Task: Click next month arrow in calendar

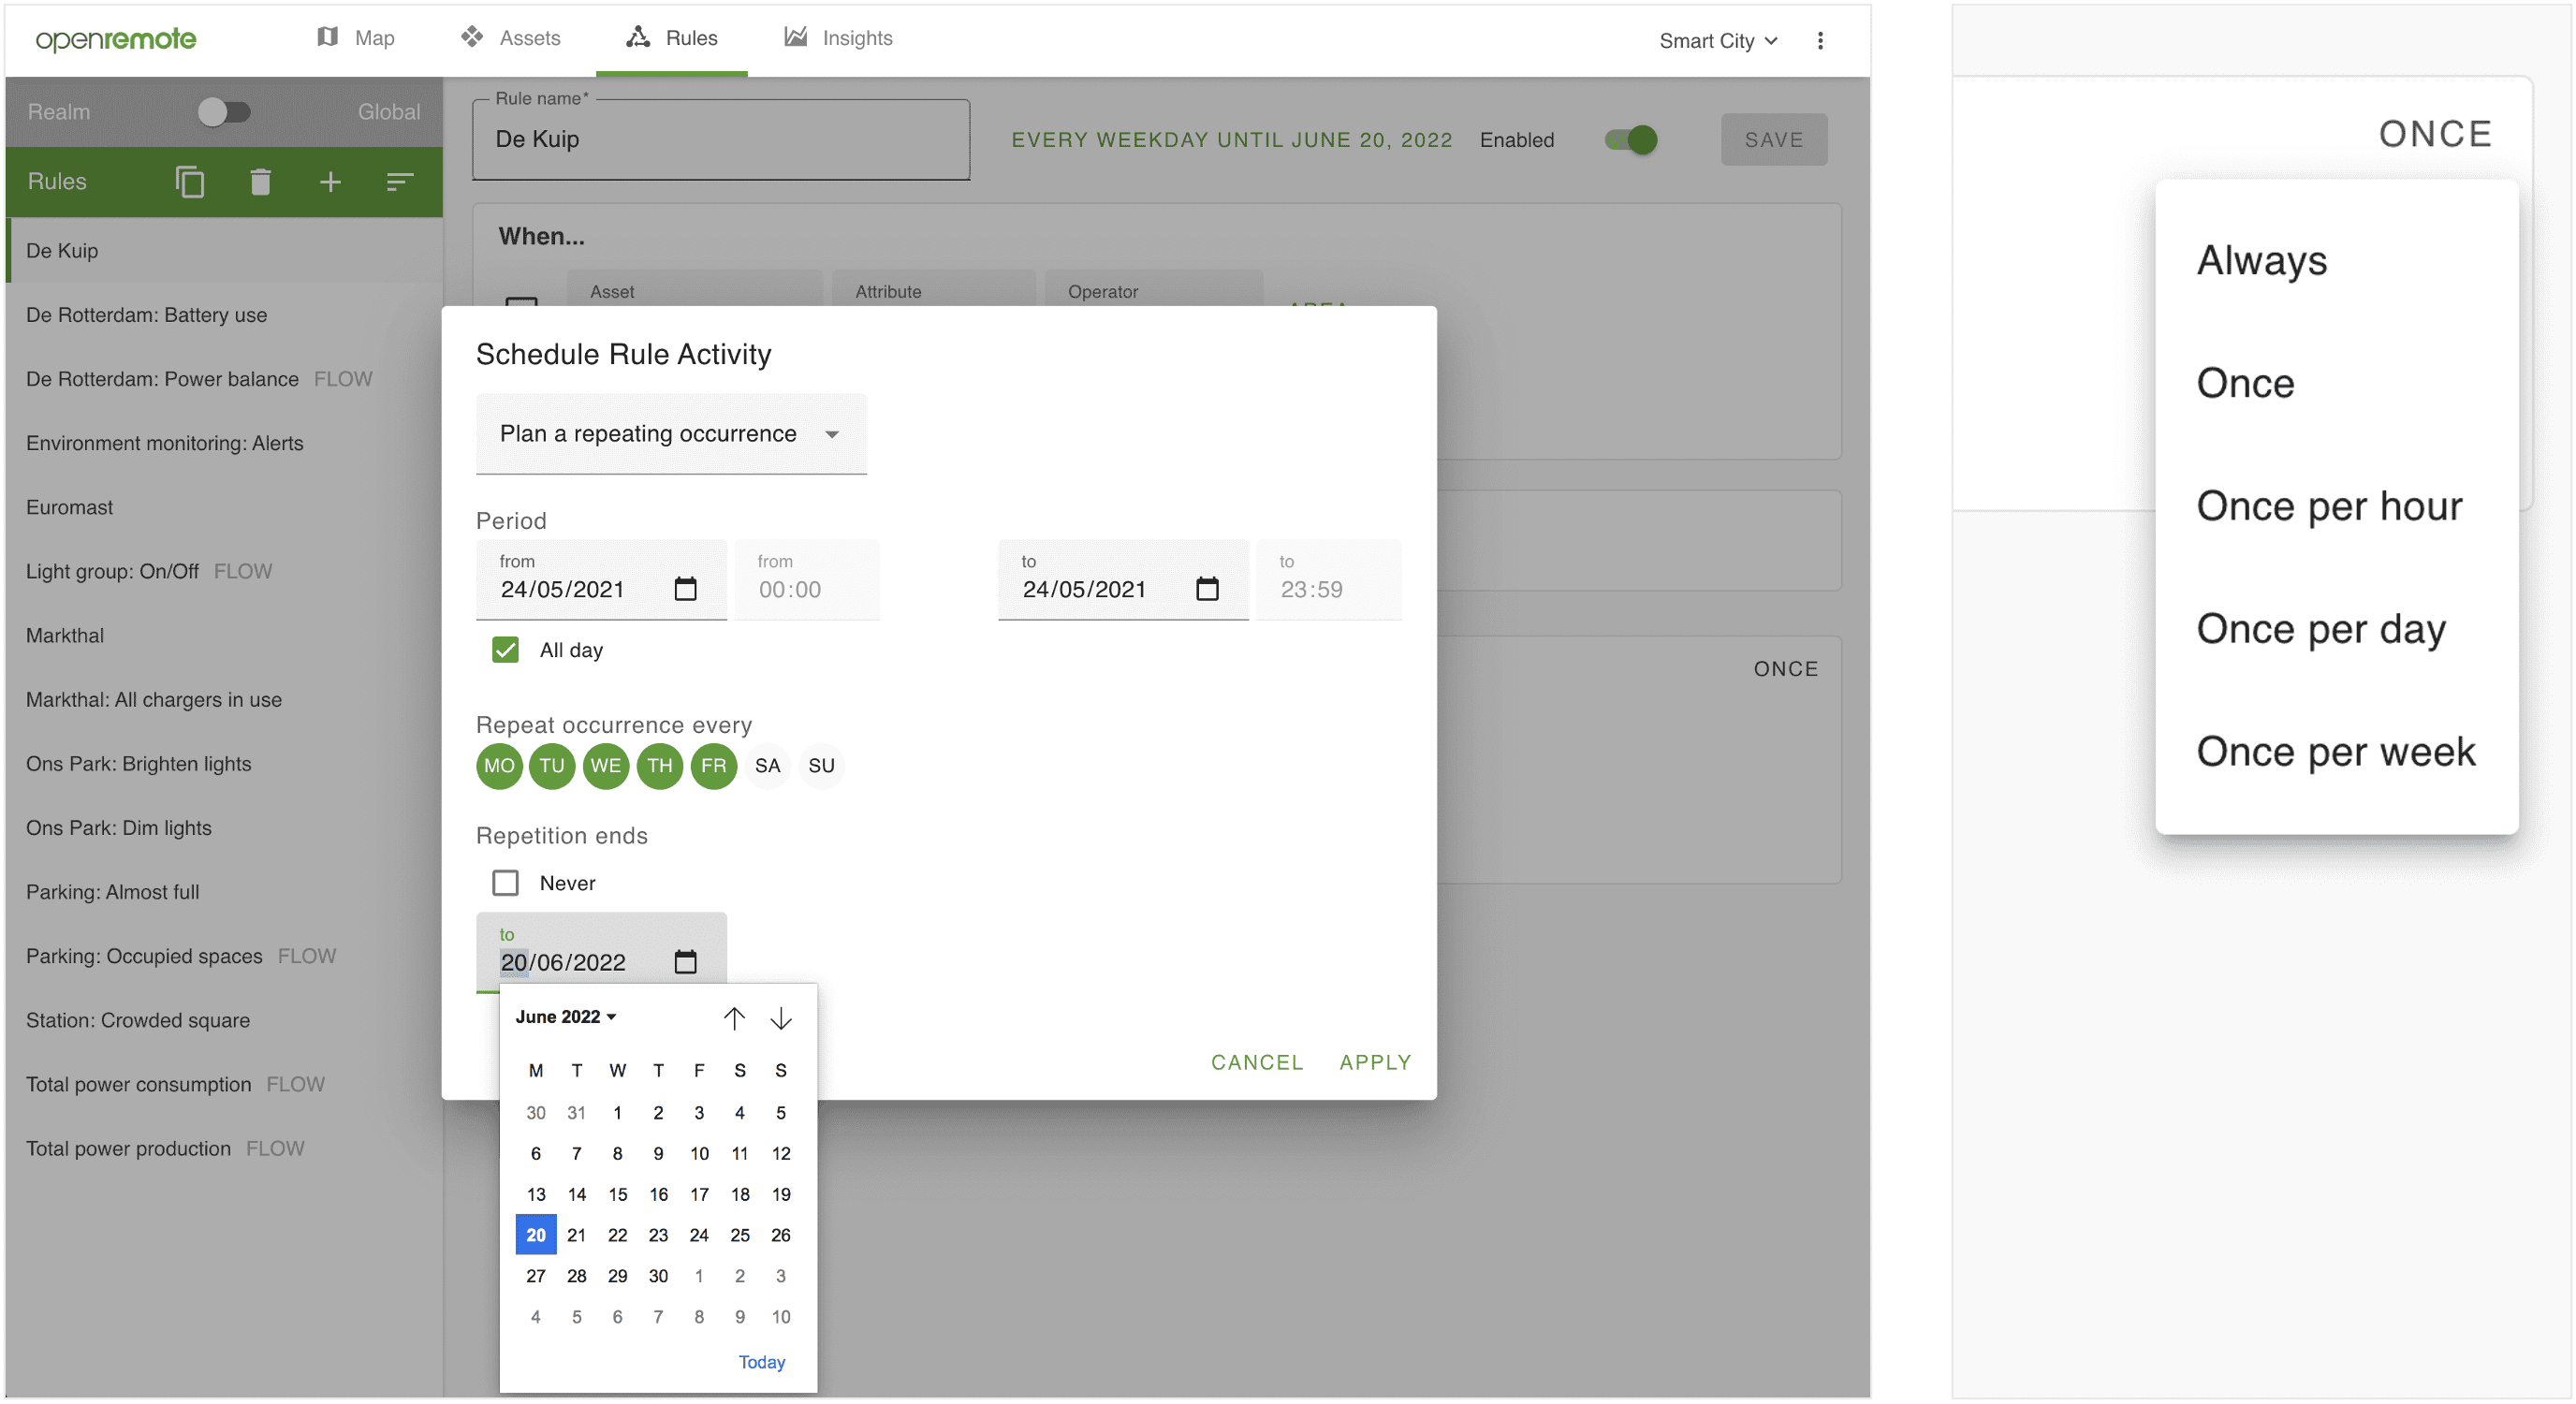Action: [x=781, y=1018]
